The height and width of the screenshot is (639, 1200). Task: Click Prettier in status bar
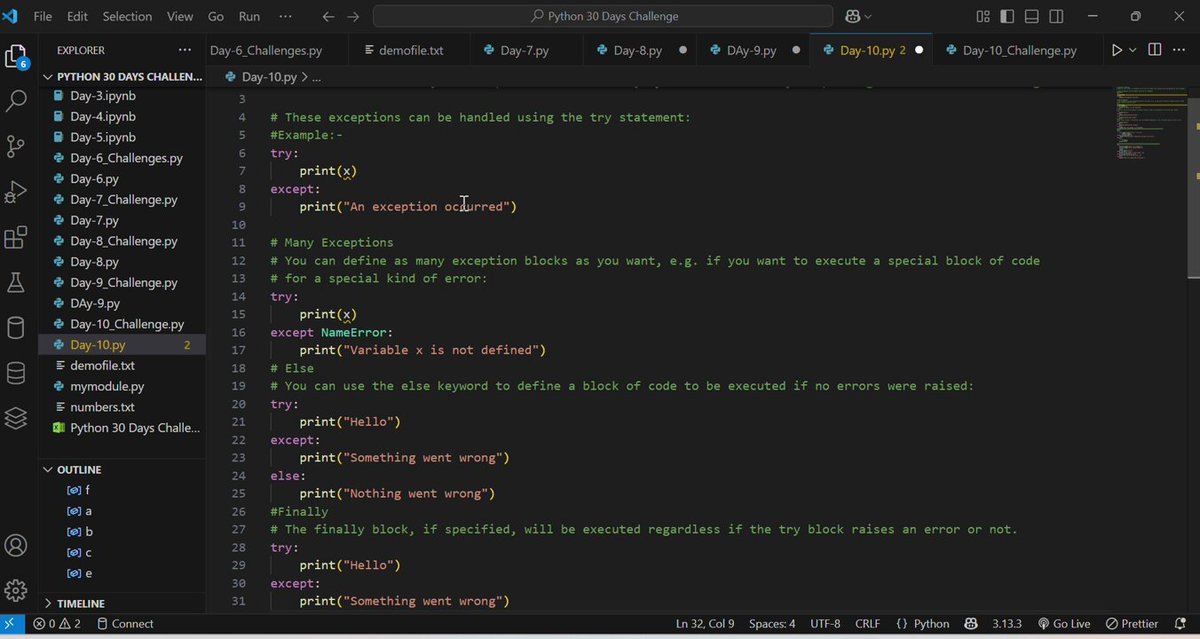[1131, 624]
